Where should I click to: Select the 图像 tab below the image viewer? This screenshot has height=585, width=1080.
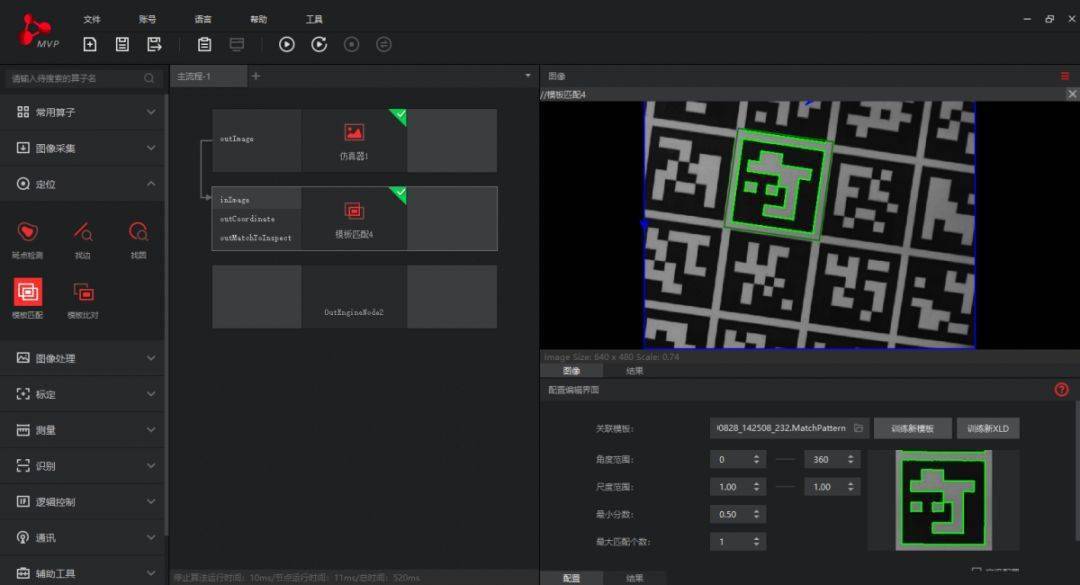(x=572, y=371)
